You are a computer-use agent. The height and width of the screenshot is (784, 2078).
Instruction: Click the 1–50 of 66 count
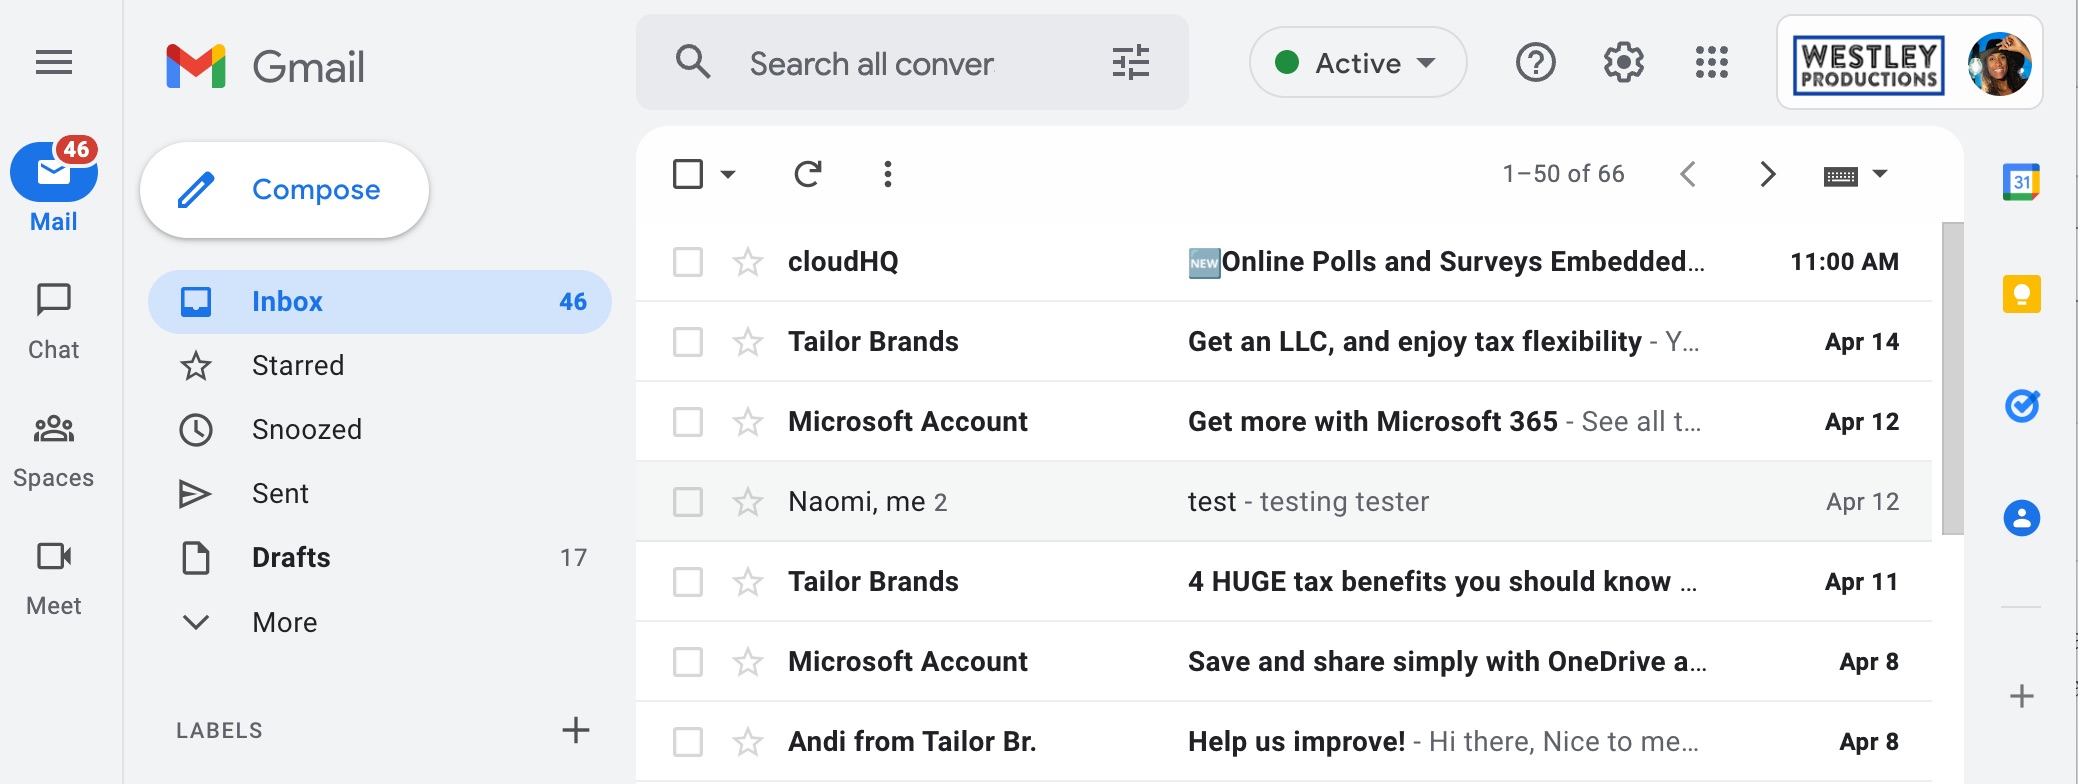point(1563,174)
